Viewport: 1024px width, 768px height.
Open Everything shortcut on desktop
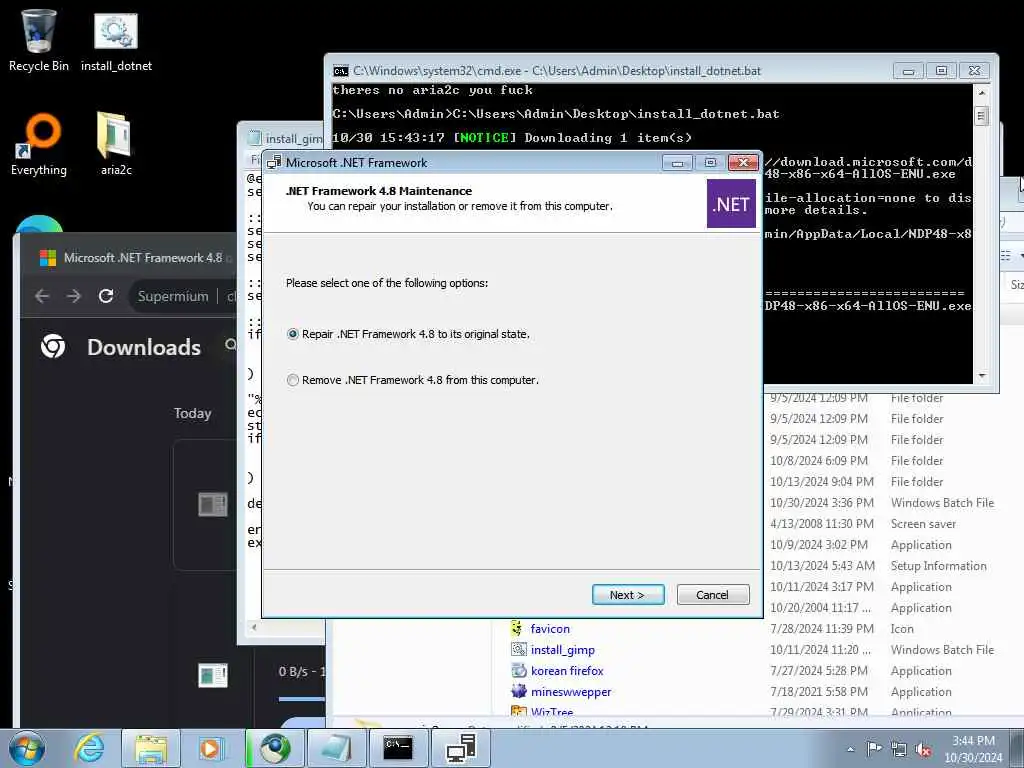coord(39,144)
